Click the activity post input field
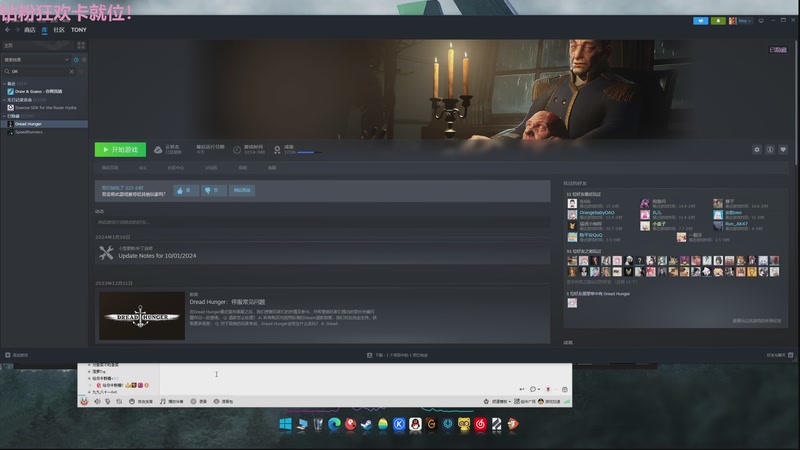 click(x=322, y=222)
